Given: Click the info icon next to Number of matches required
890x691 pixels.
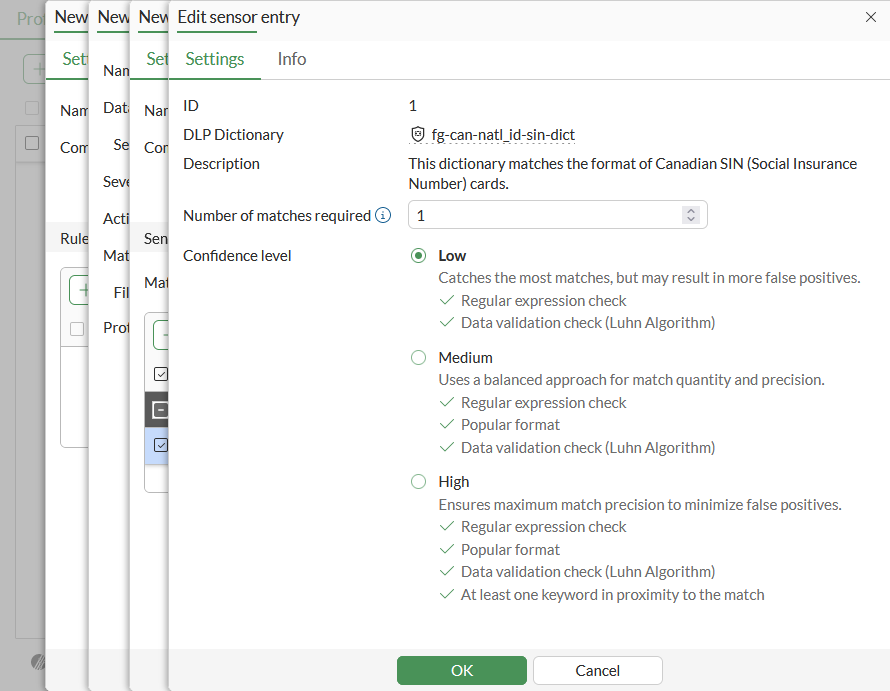Looking at the screenshot, I should click(x=383, y=214).
